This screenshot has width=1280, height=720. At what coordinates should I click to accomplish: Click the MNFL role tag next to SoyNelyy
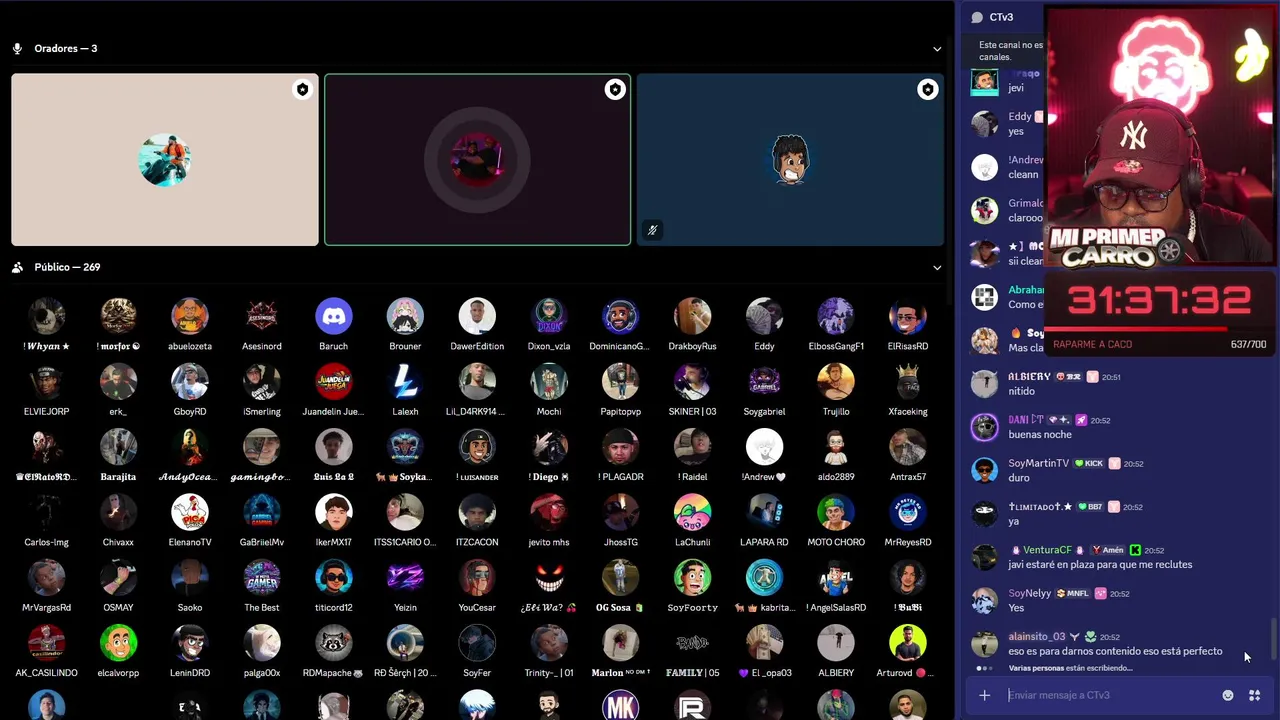point(1073,593)
